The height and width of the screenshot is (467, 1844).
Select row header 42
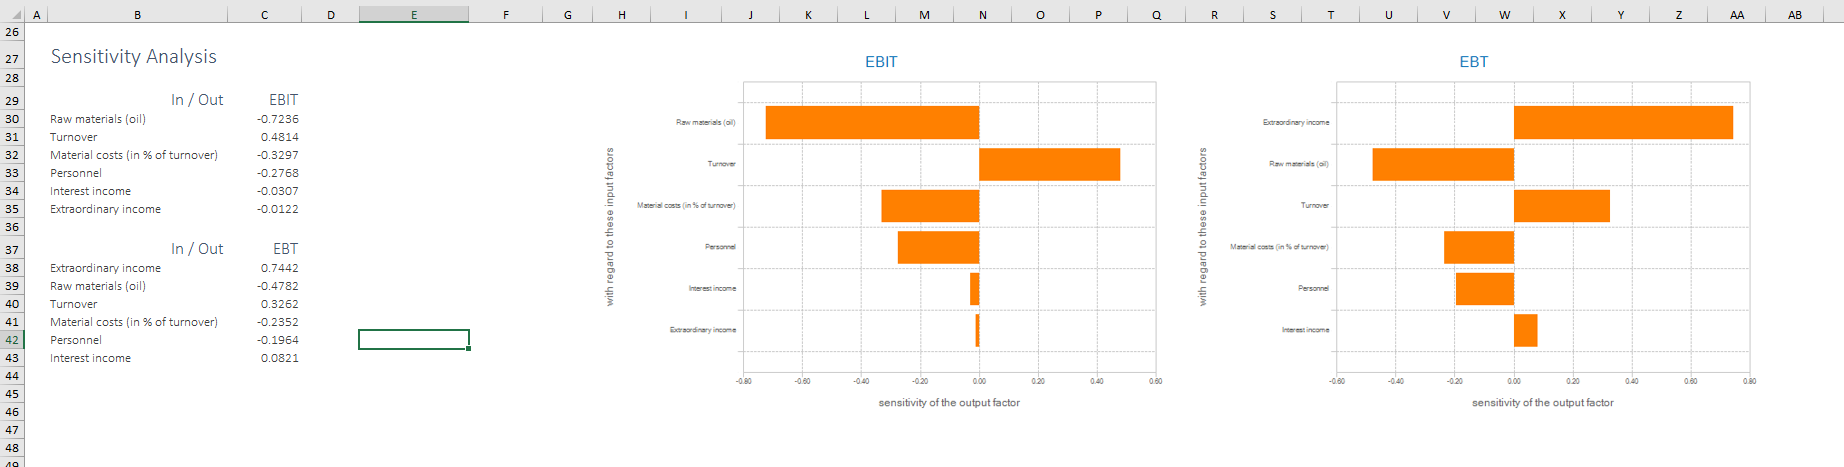click(x=12, y=340)
